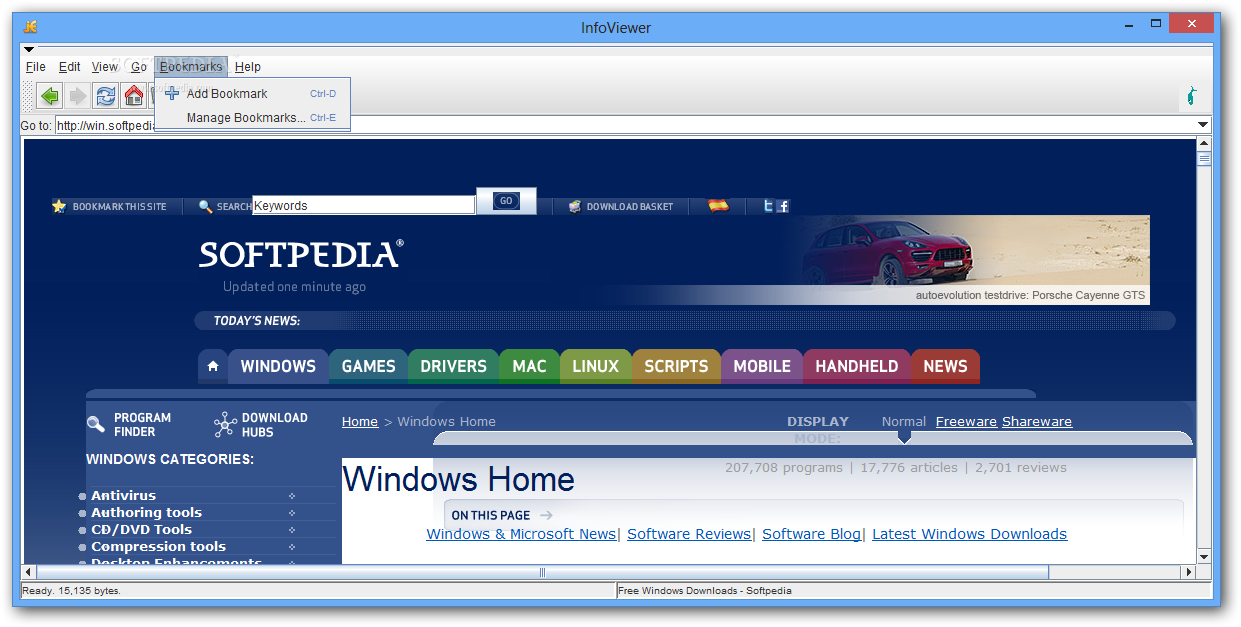This screenshot has width=1241, height=627.
Task: Open Latest Windows Downloads link
Action: [970, 534]
